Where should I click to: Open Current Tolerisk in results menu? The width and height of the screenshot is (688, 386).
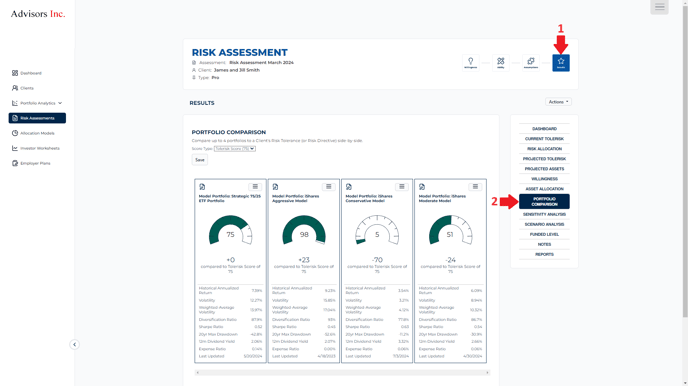tap(544, 139)
